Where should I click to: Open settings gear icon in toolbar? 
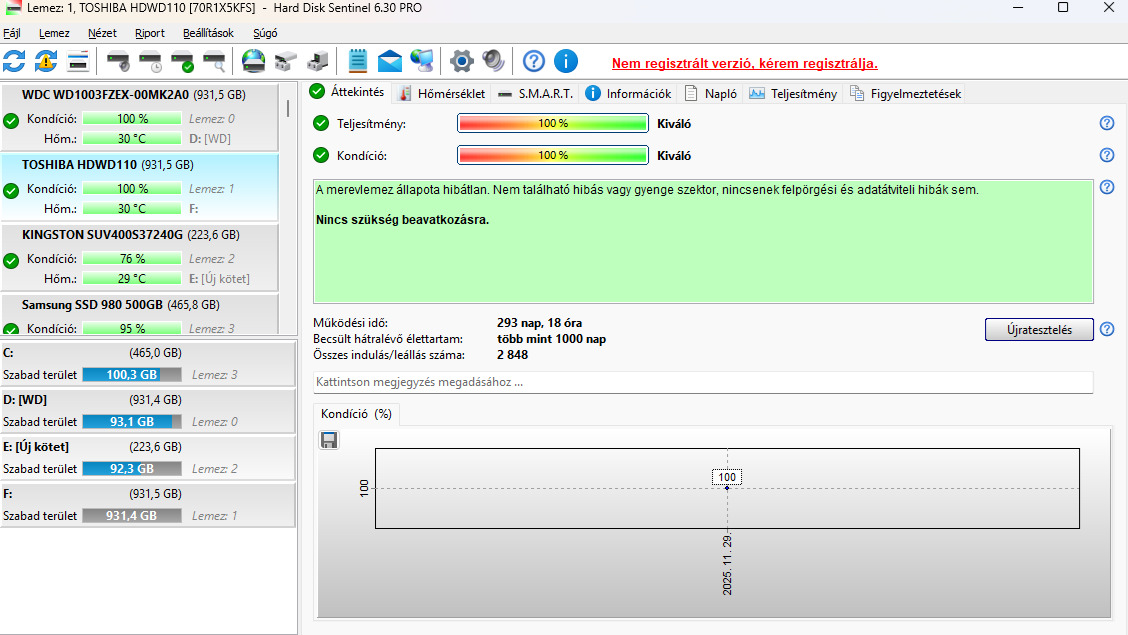coord(462,61)
